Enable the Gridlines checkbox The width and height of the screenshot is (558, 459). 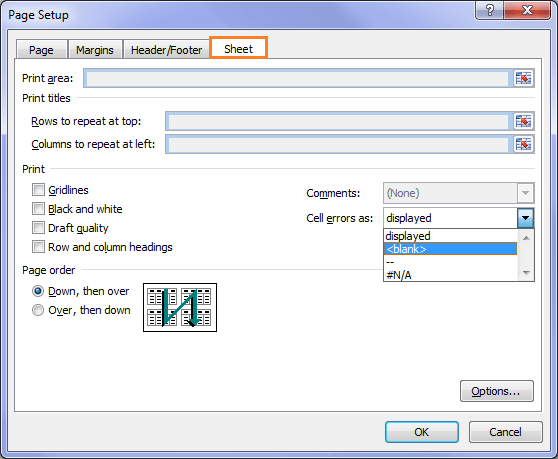point(38,190)
